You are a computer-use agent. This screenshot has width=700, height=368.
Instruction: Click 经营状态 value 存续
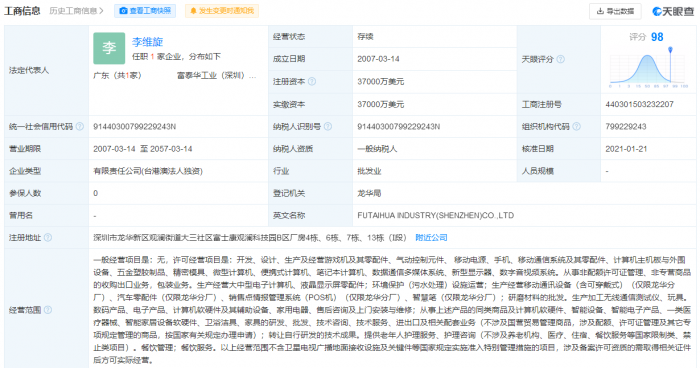click(x=365, y=37)
